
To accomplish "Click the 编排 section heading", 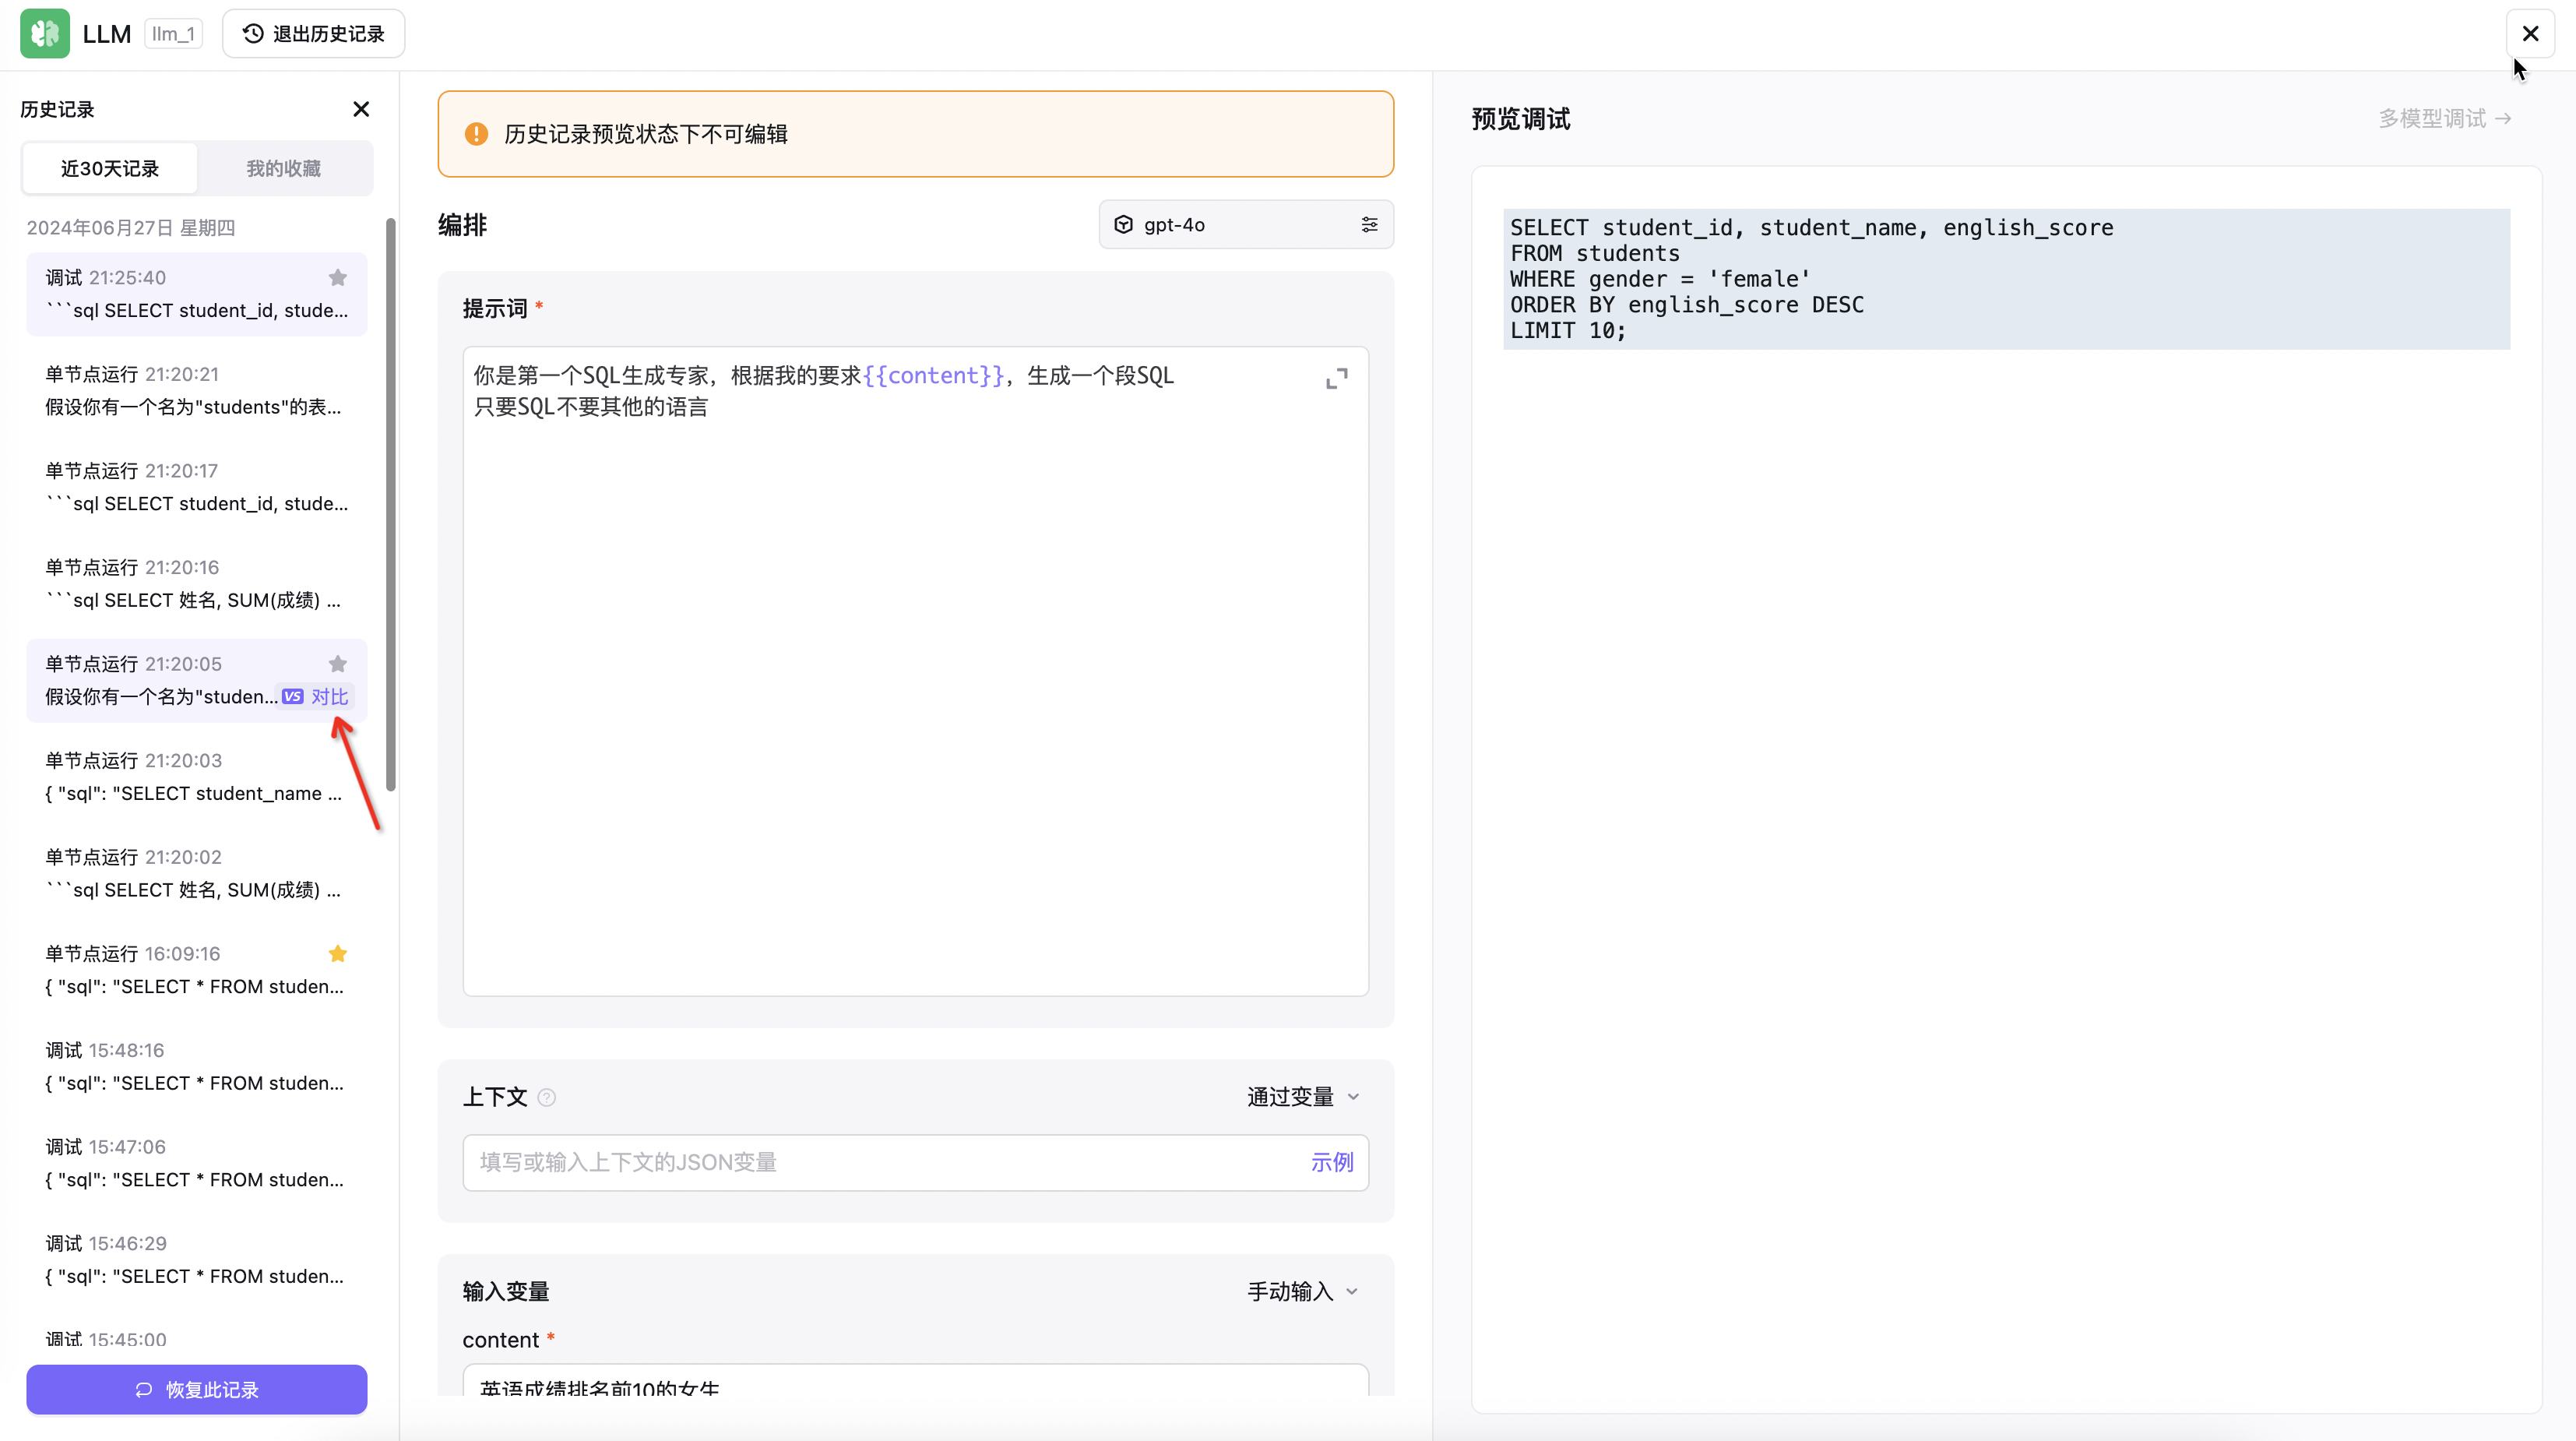I will click(x=463, y=225).
